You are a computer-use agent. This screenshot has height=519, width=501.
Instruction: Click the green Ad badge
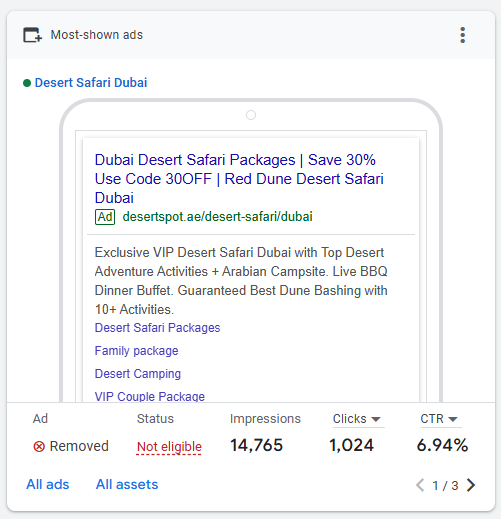105,217
